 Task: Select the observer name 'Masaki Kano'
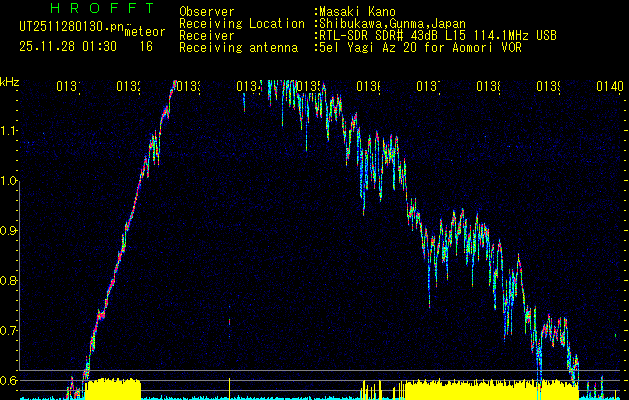click(357, 12)
